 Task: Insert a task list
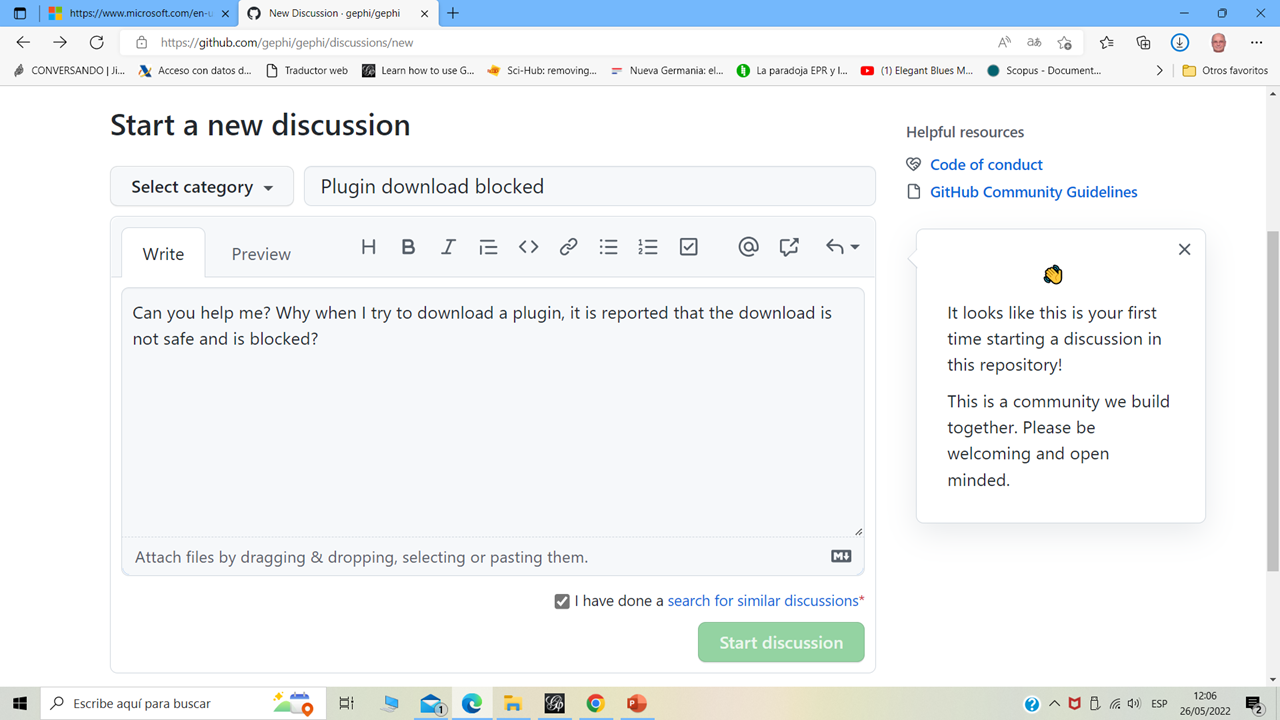pos(688,246)
